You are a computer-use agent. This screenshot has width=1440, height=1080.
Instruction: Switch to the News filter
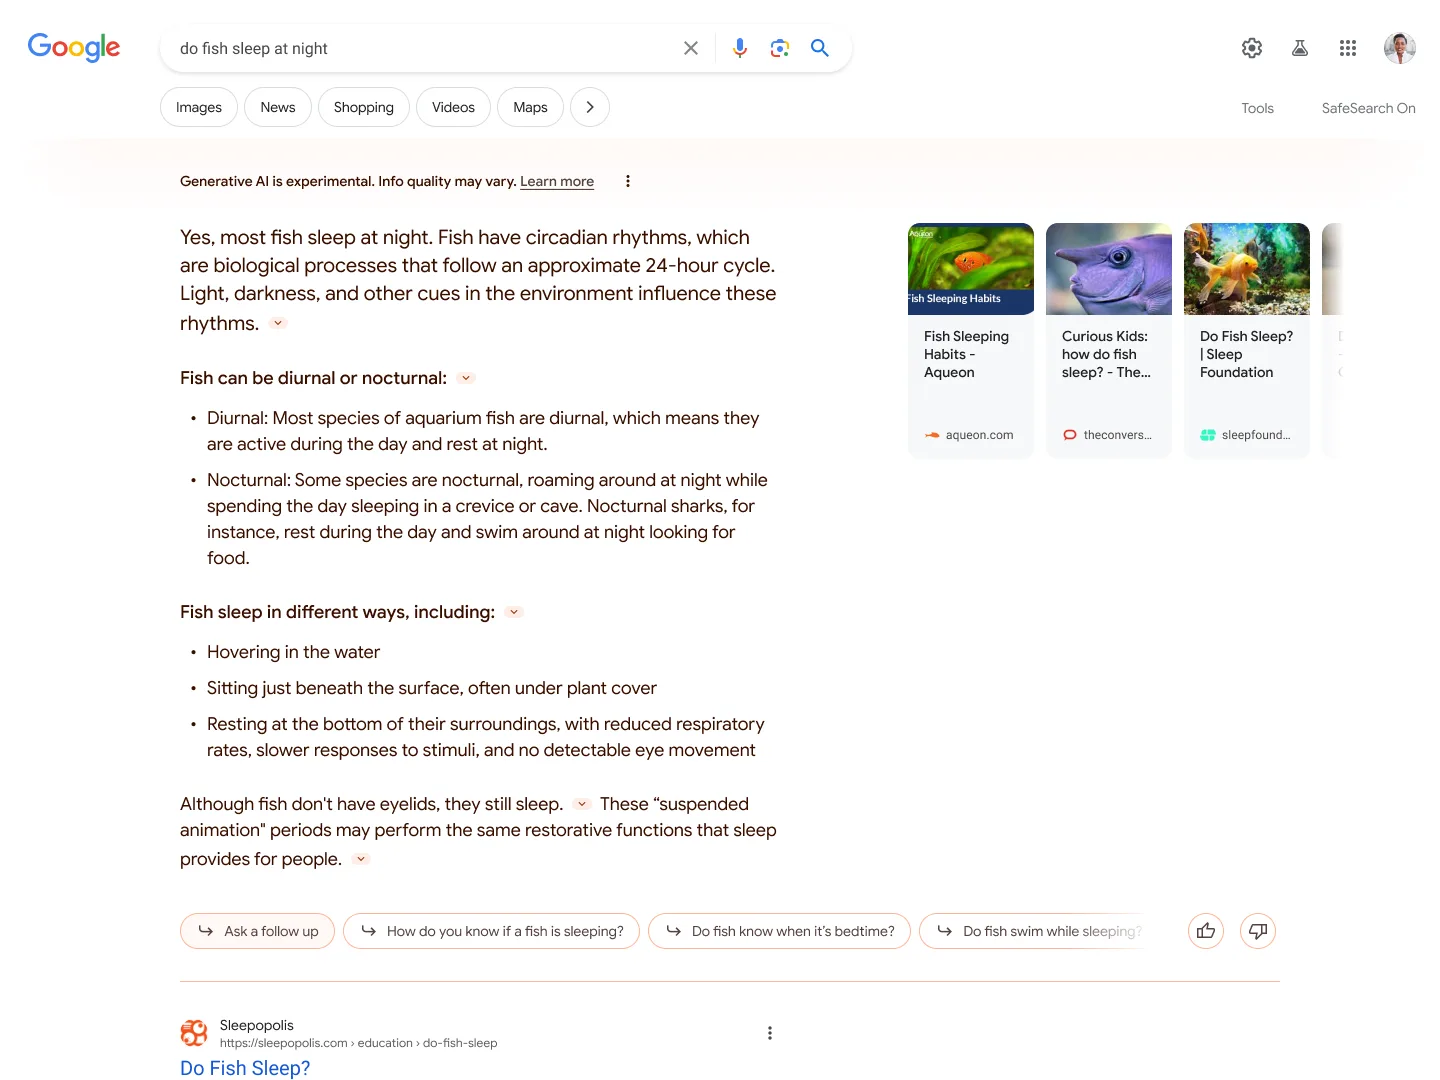(278, 107)
